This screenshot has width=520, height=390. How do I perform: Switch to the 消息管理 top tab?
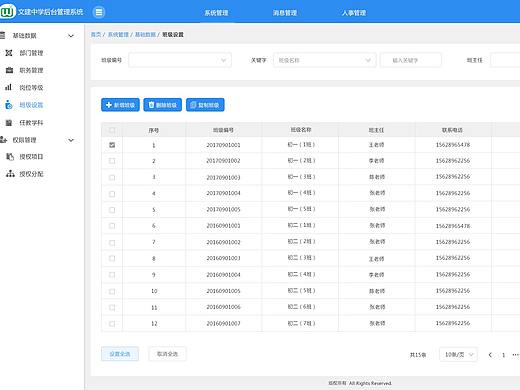click(x=285, y=13)
